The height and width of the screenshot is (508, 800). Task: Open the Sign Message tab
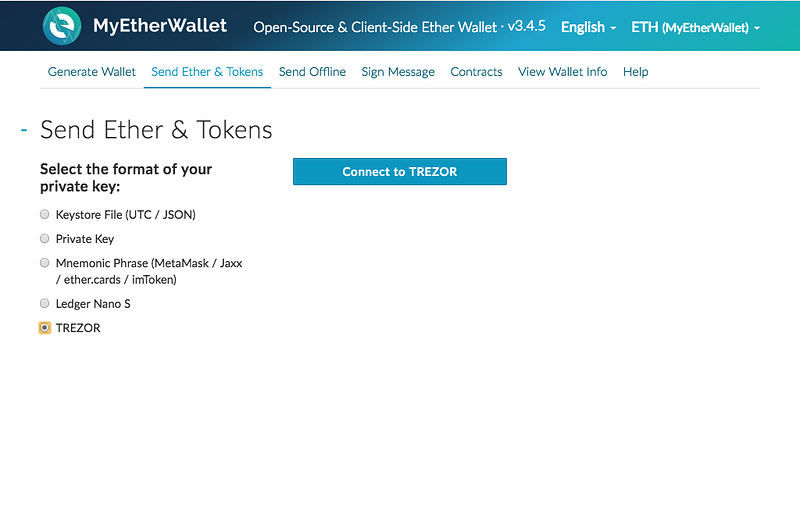[x=398, y=72]
